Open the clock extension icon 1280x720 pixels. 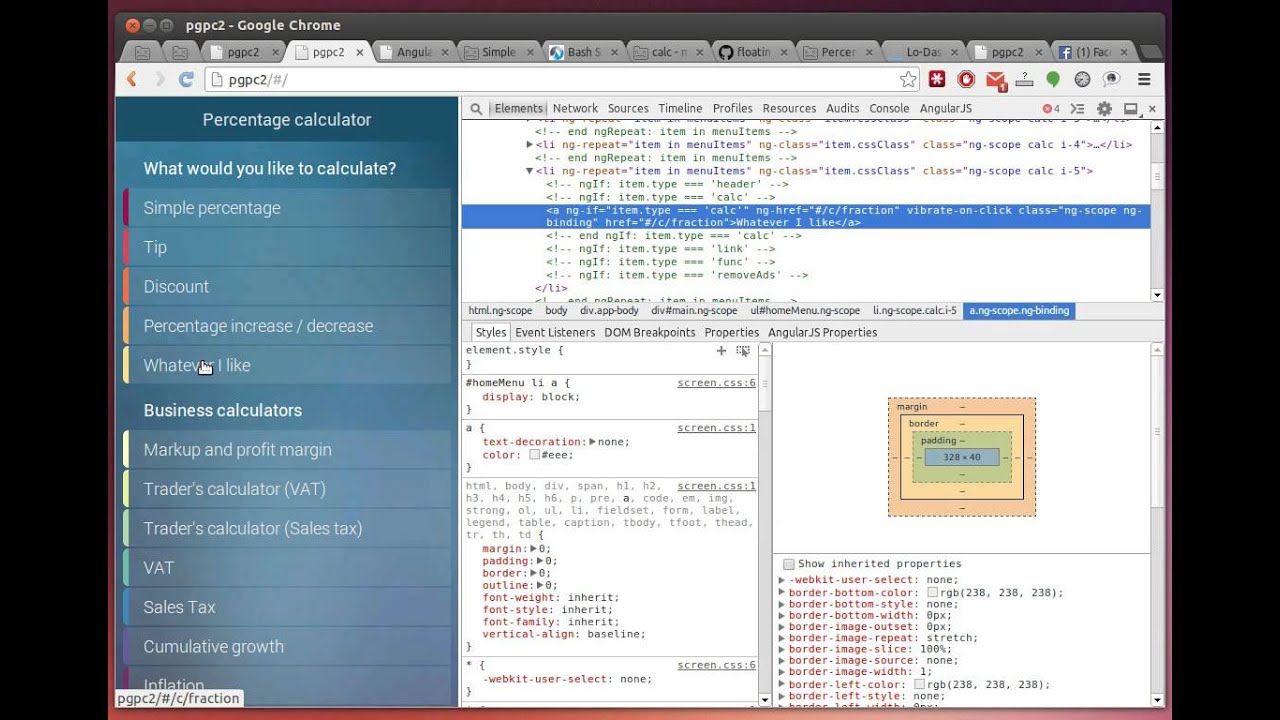[1082, 80]
